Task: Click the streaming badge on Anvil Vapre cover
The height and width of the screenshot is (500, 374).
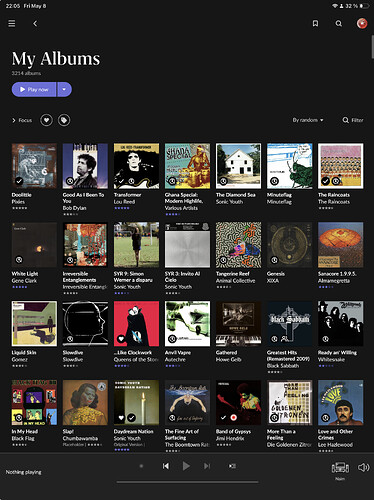Action: [x=172, y=339]
